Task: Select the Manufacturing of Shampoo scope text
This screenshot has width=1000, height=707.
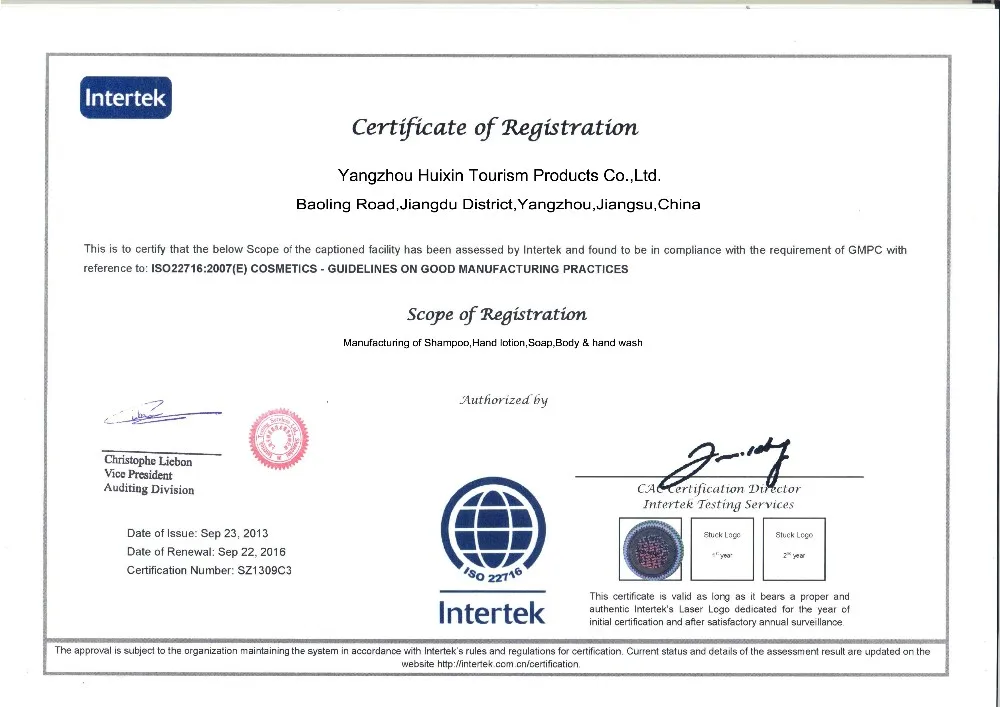Action: click(x=492, y=343)
